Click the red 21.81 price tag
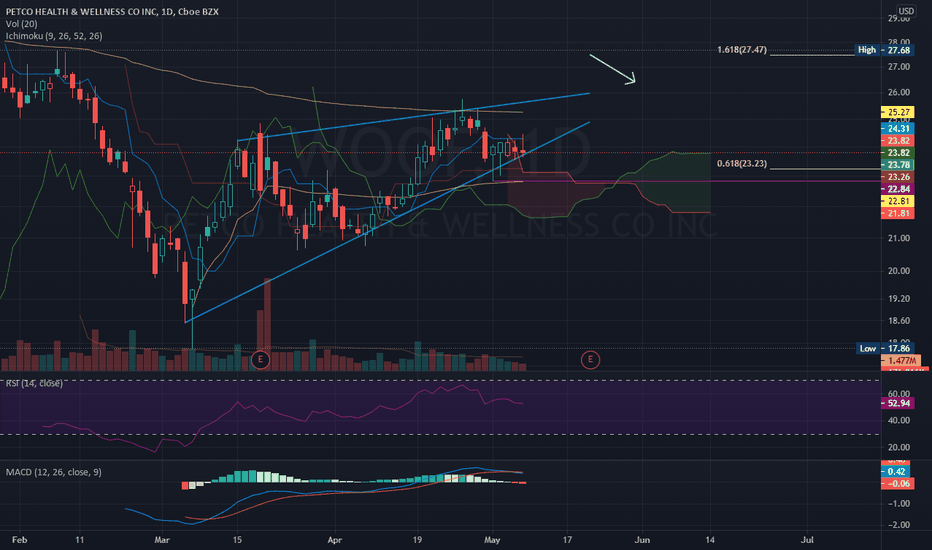Viewport: 932px width, 550px height. point(898,213)
